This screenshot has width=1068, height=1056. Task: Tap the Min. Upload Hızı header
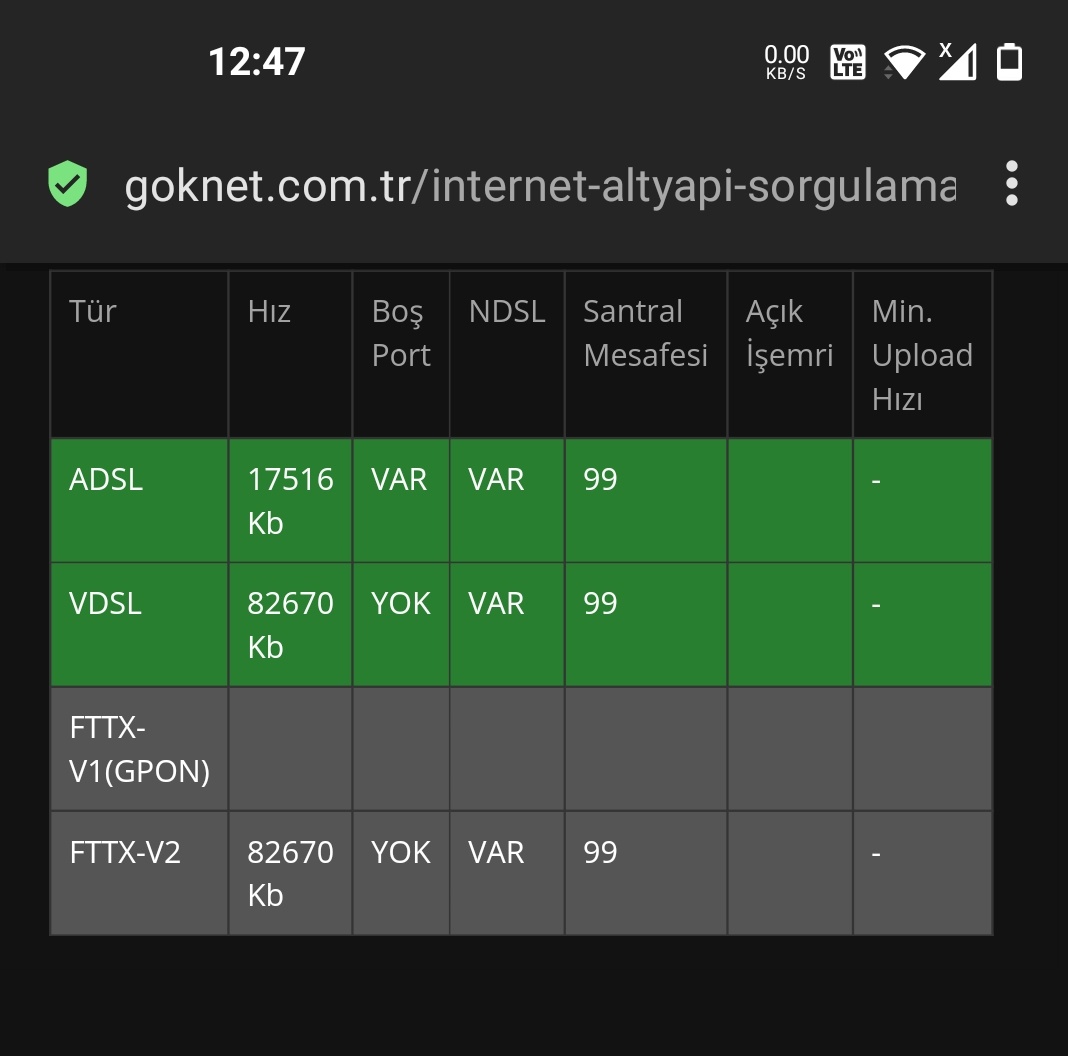pos(922,355)
